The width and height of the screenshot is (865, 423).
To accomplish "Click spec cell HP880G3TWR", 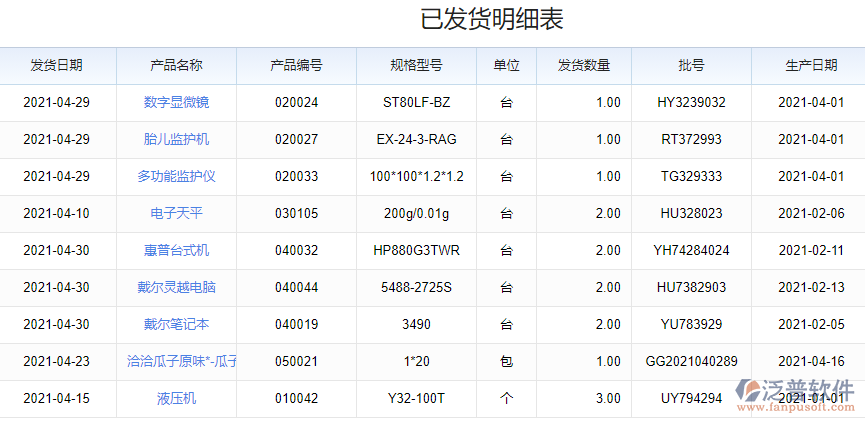I will coord(417,250).
